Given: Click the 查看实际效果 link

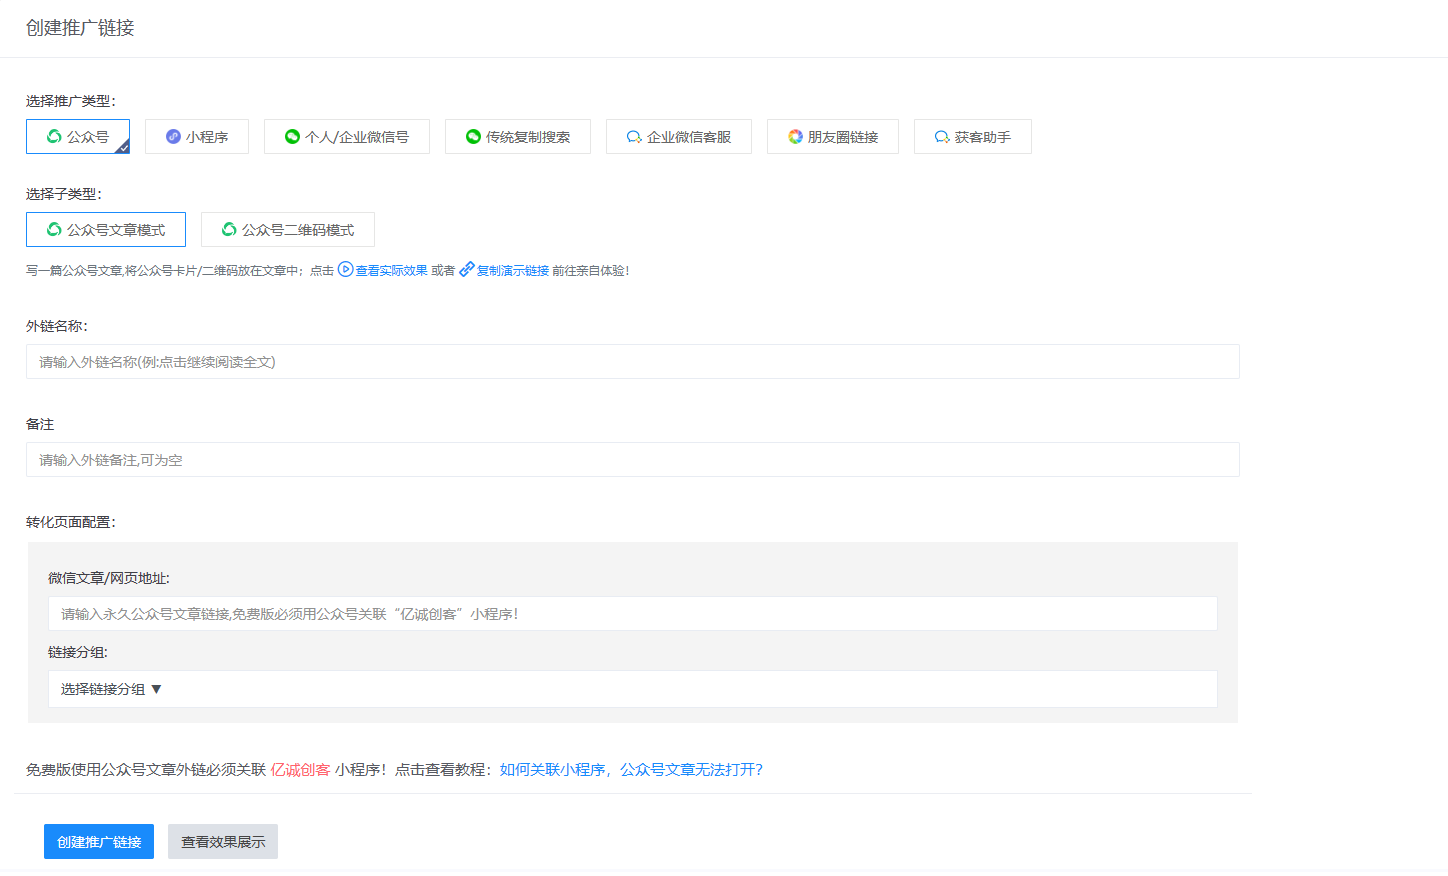Looking at the screenshot, I should coord(390,268).
